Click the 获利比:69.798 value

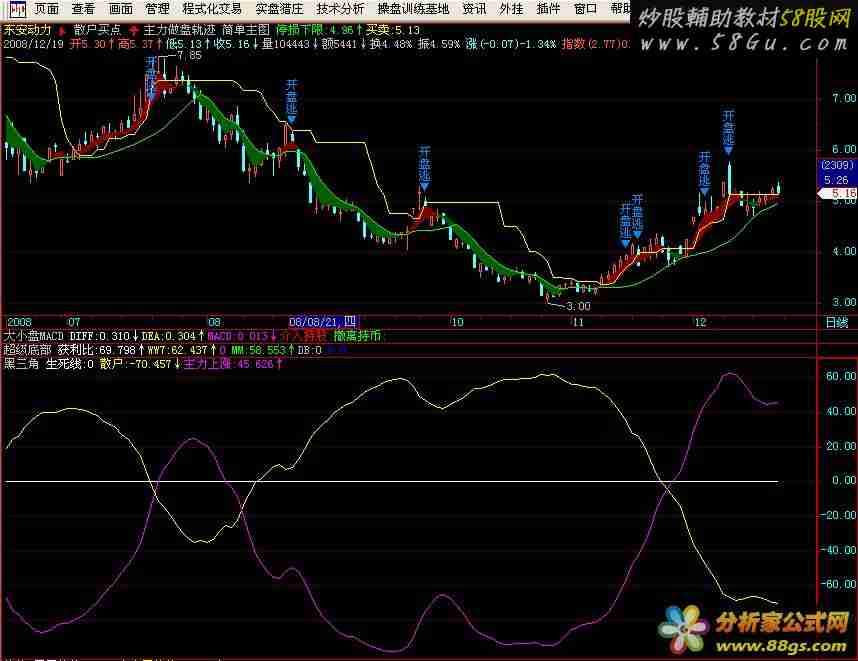click(x=97, y=350)
